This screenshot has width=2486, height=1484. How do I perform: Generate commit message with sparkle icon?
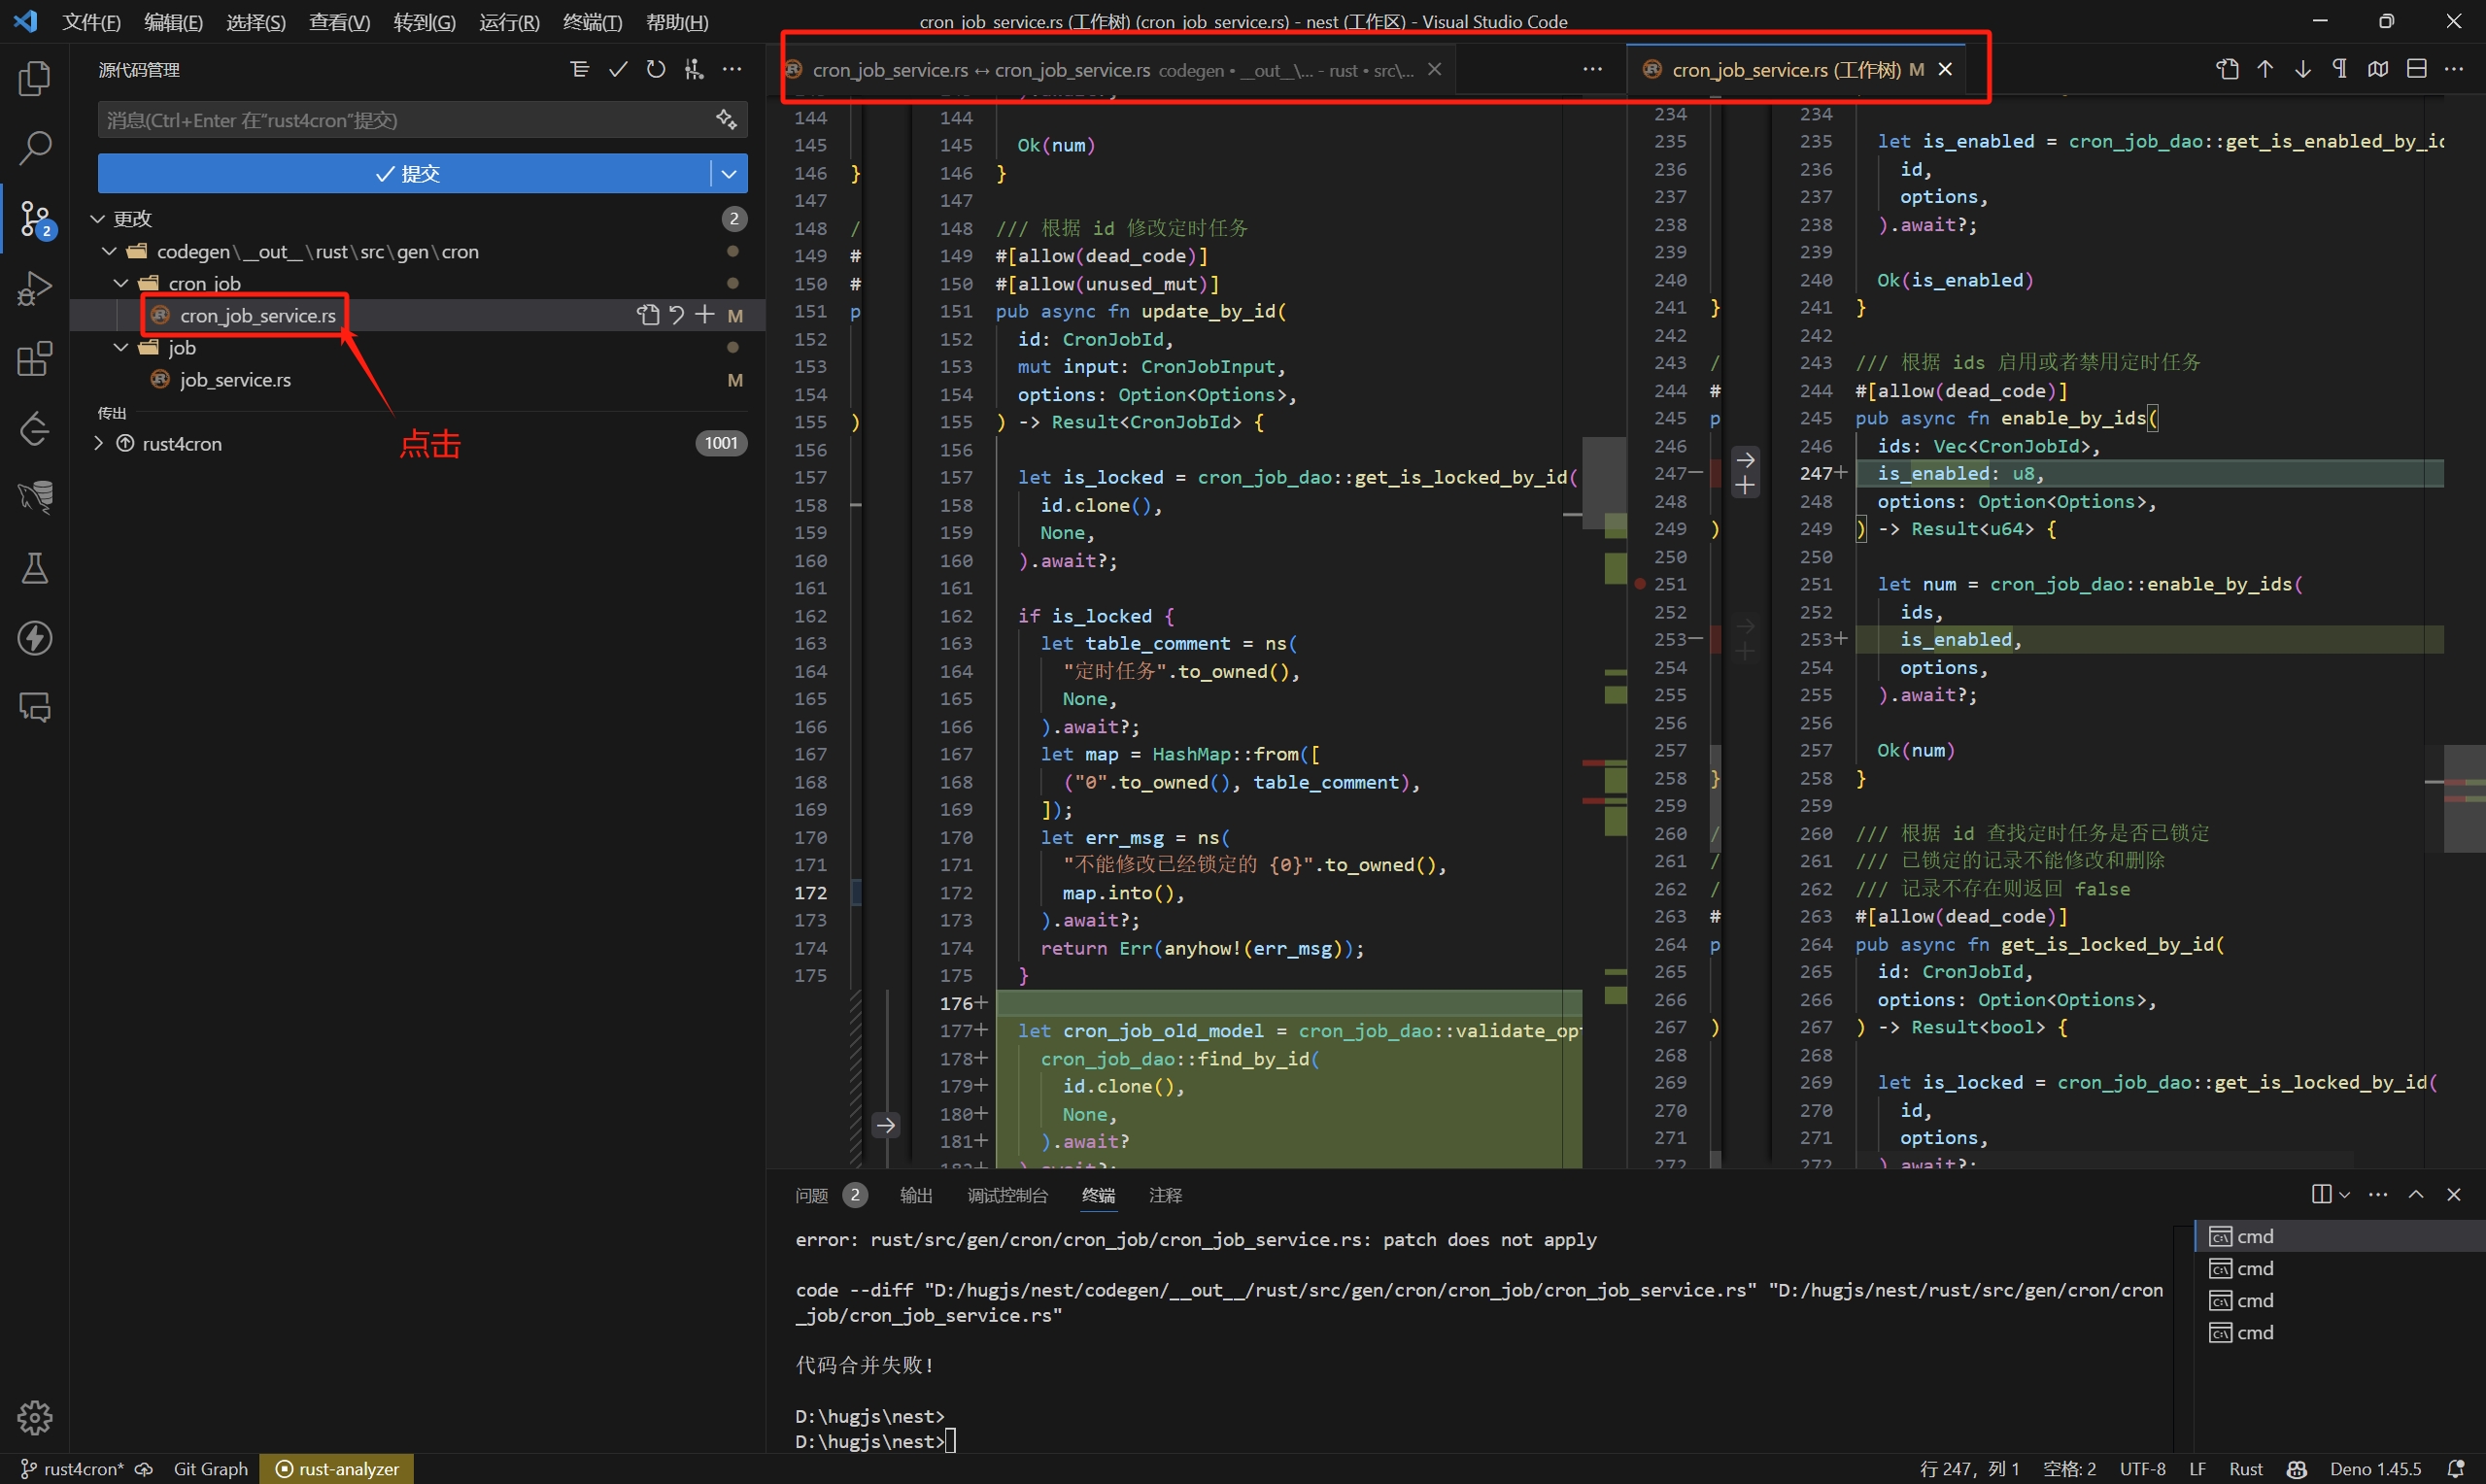[726, 120]
